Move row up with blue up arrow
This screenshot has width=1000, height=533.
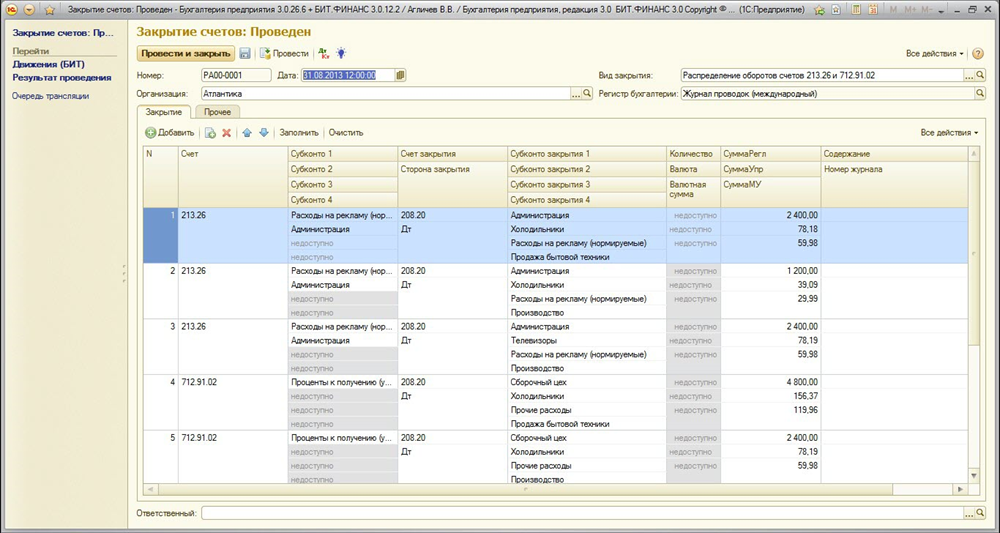pos(247,132)
